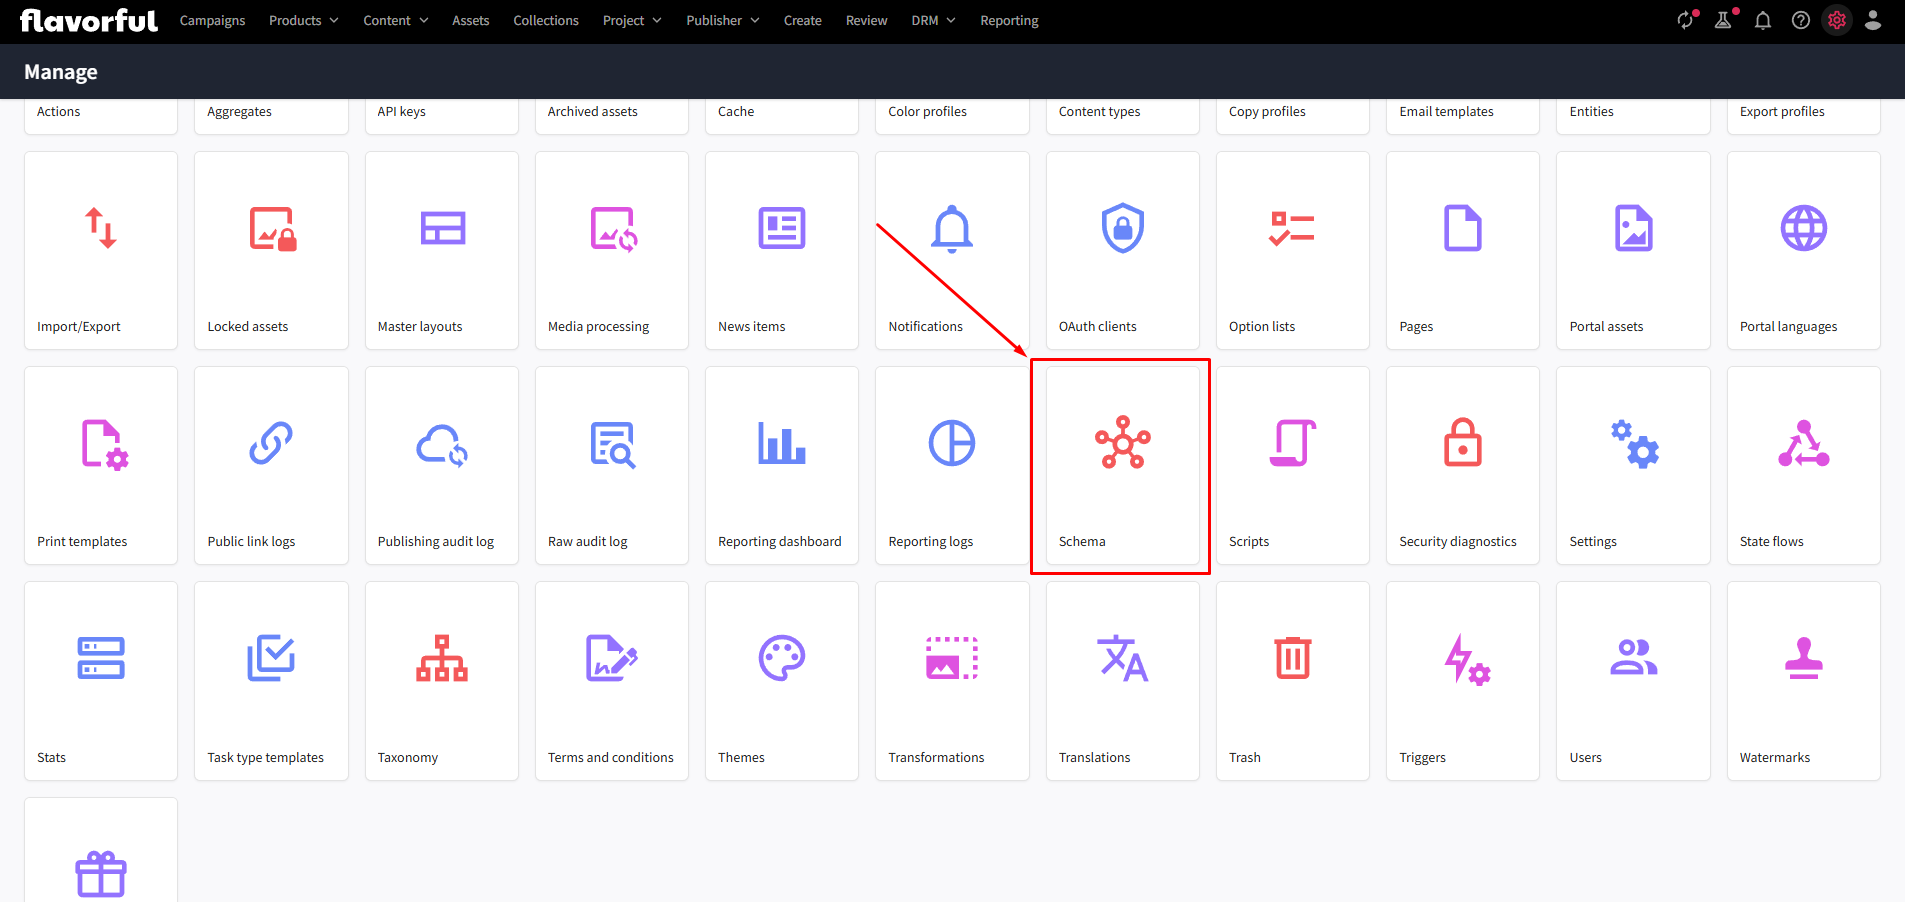Expand the Content dropdown menu
1905x902 pixels.
[x=395, y=20]
